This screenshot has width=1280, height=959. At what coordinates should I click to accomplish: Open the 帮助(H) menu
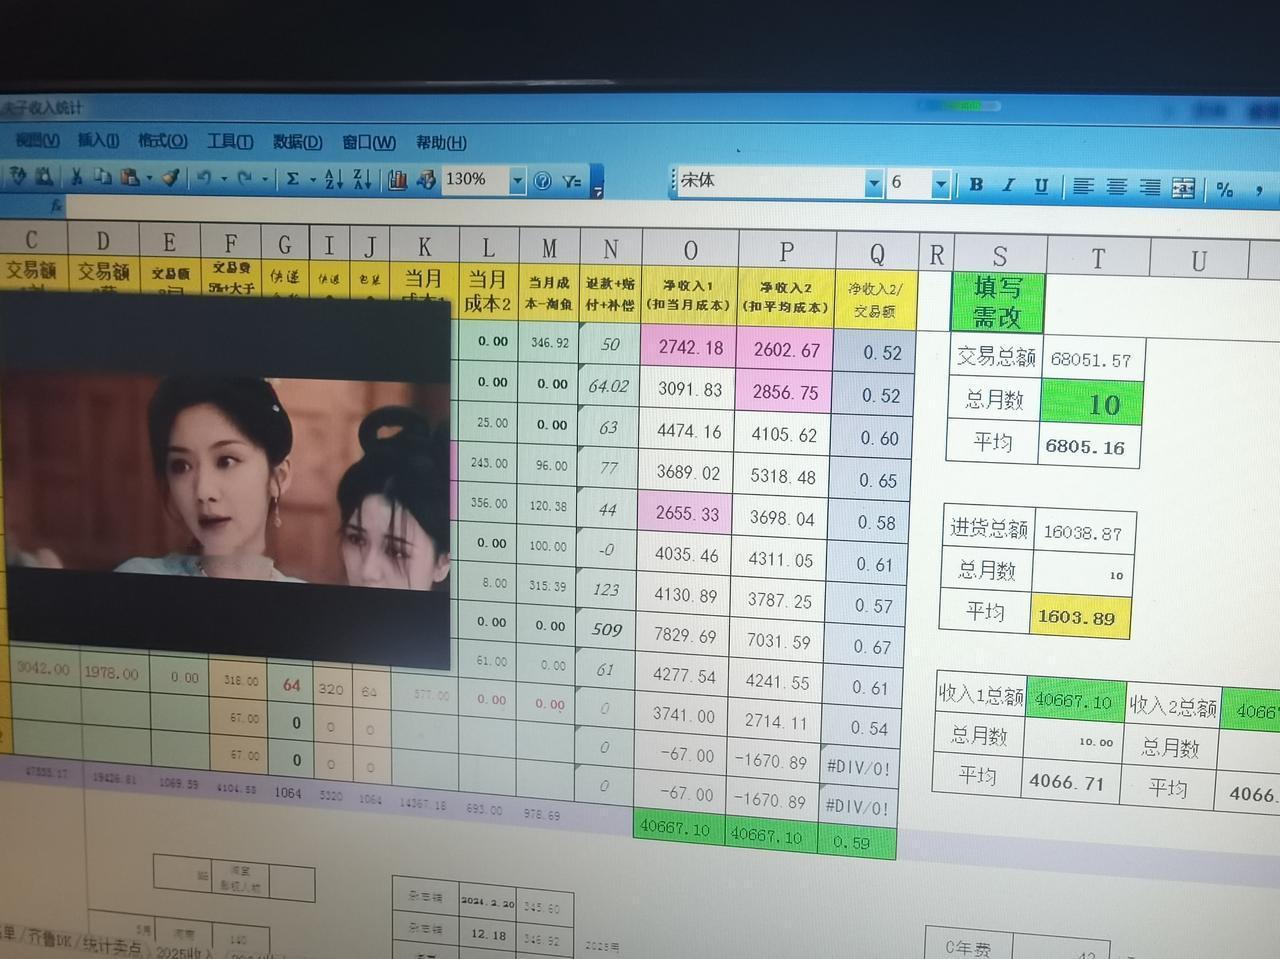coord(441,143)
